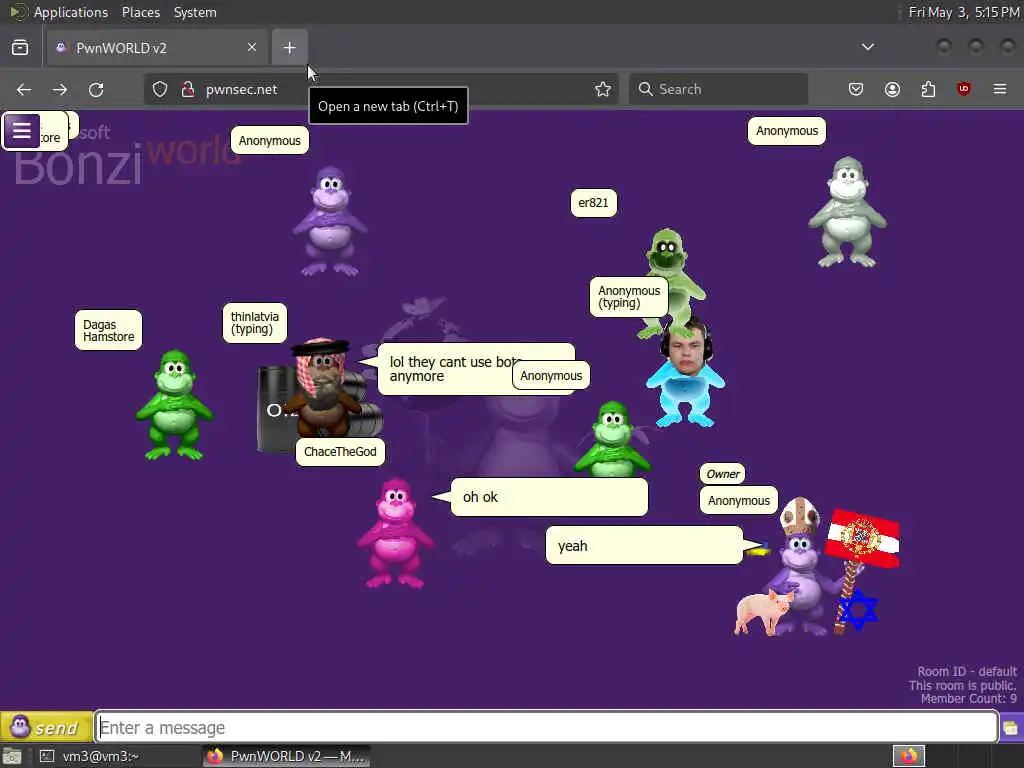The image size is (1024, 768).
Task: Click the Dagas Hamstore green Bonzi
Action: (x=174, y=405)
